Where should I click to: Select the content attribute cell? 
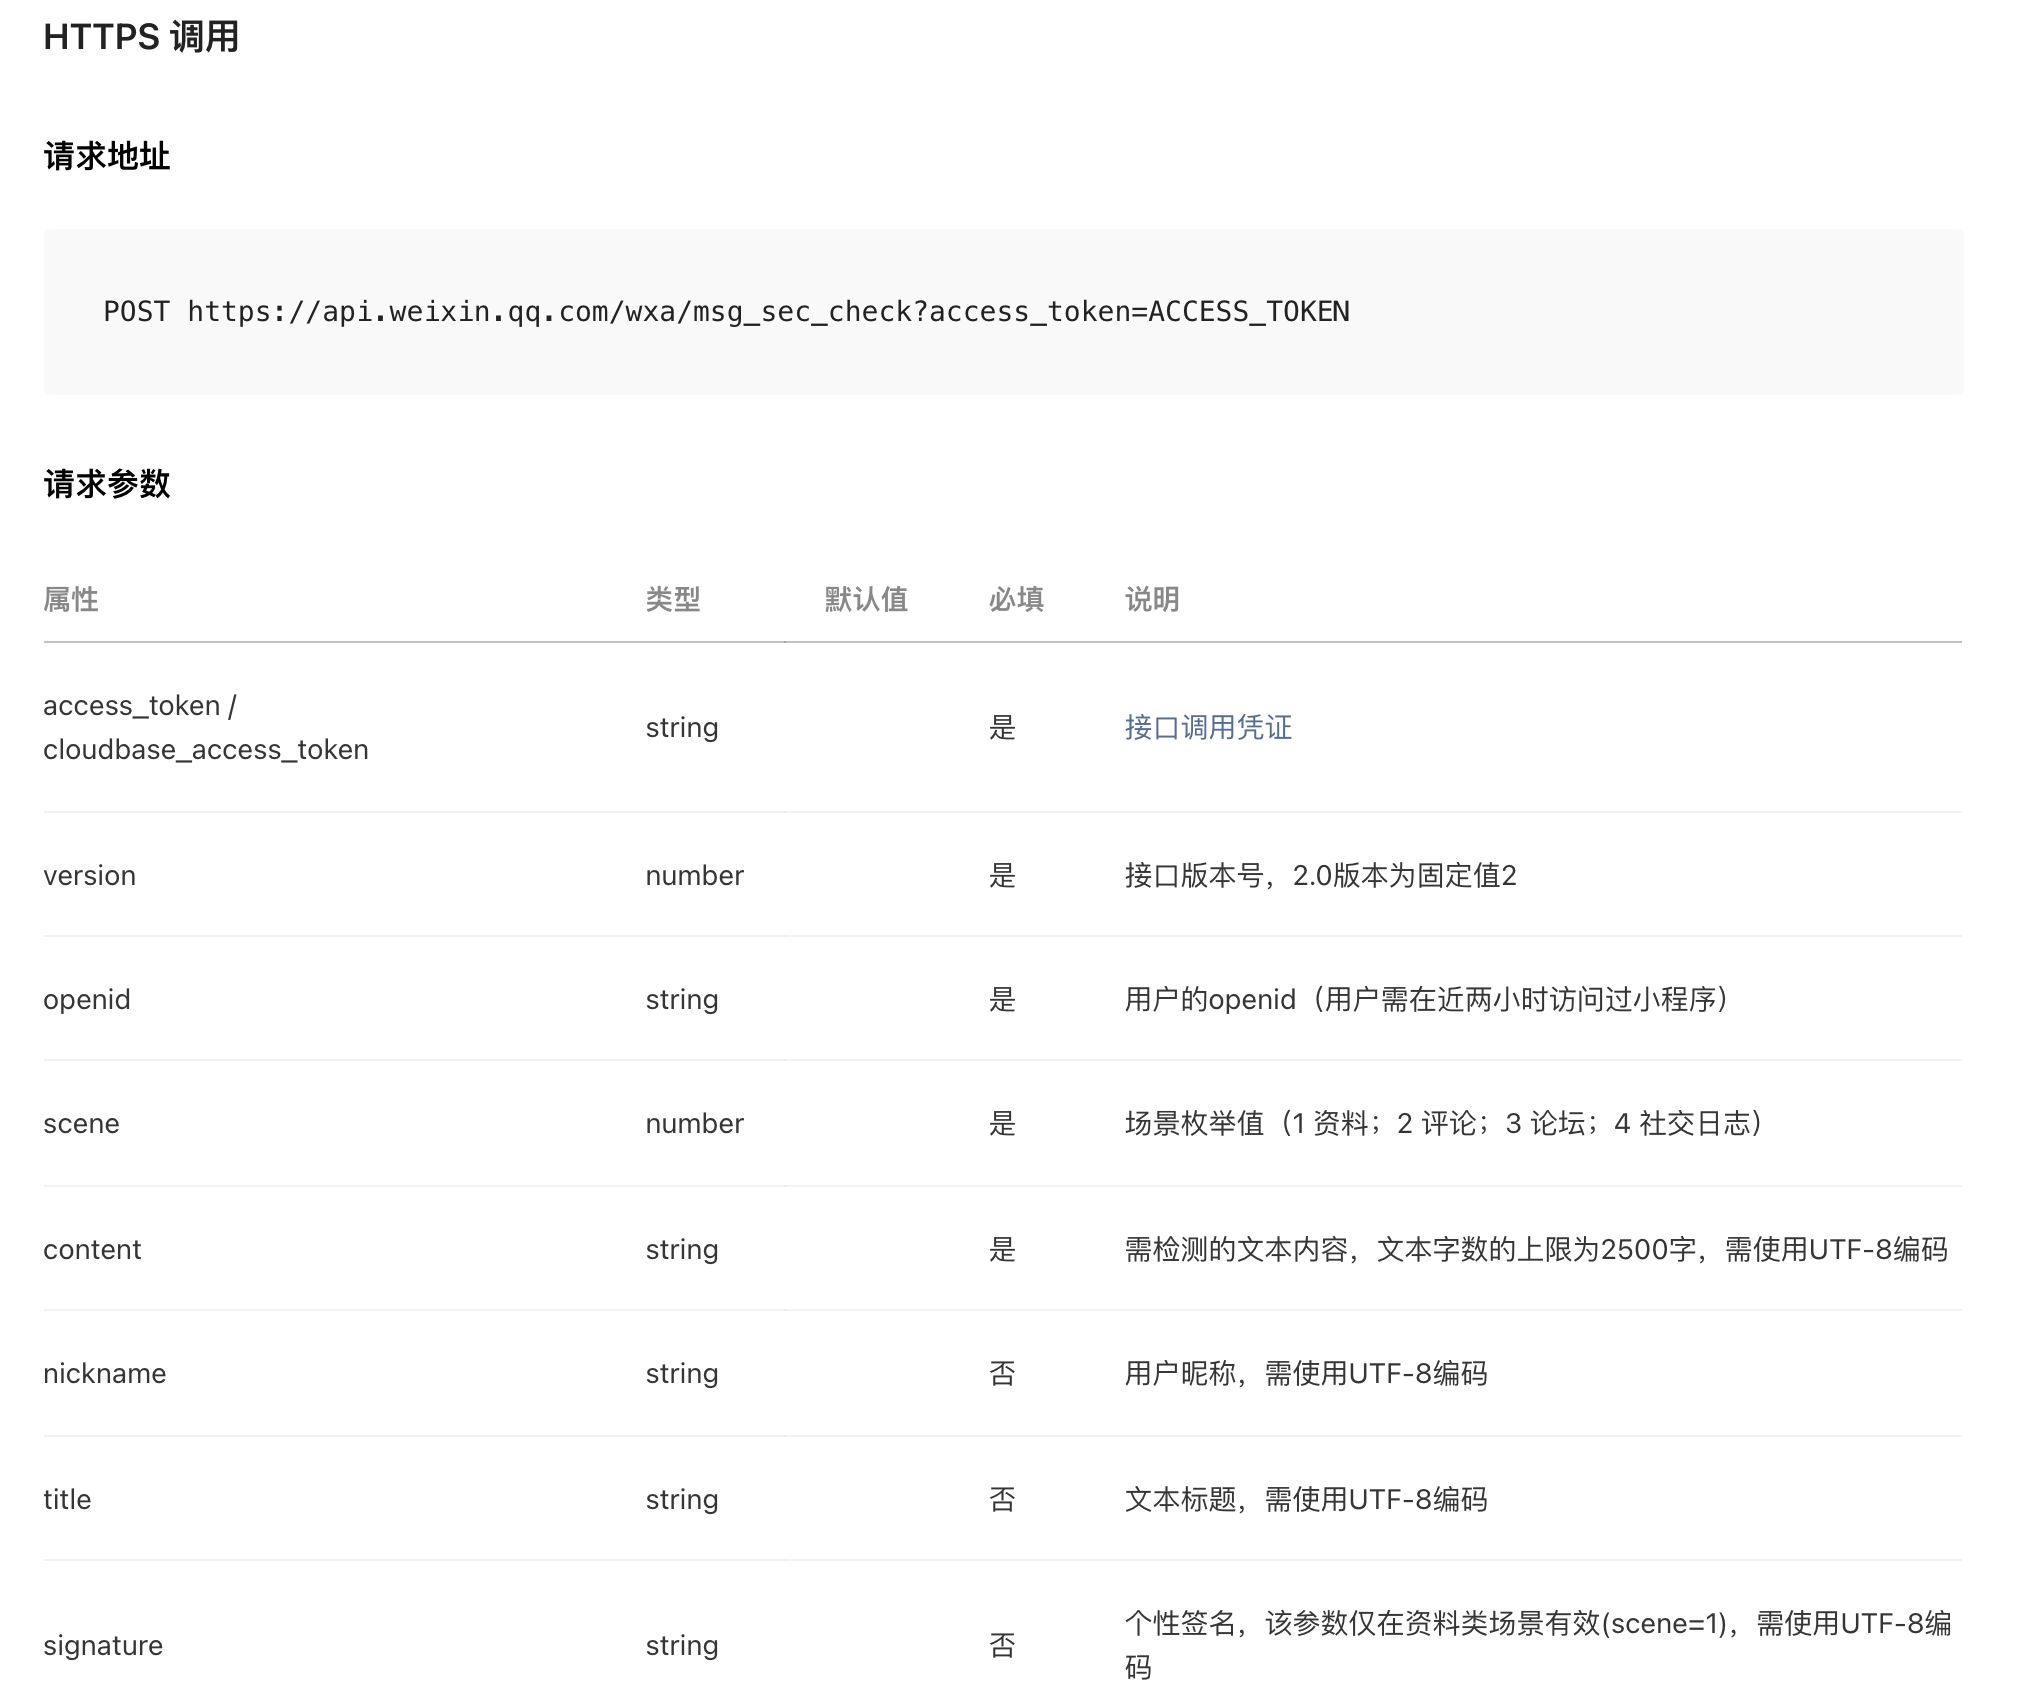click(92, 1249)
